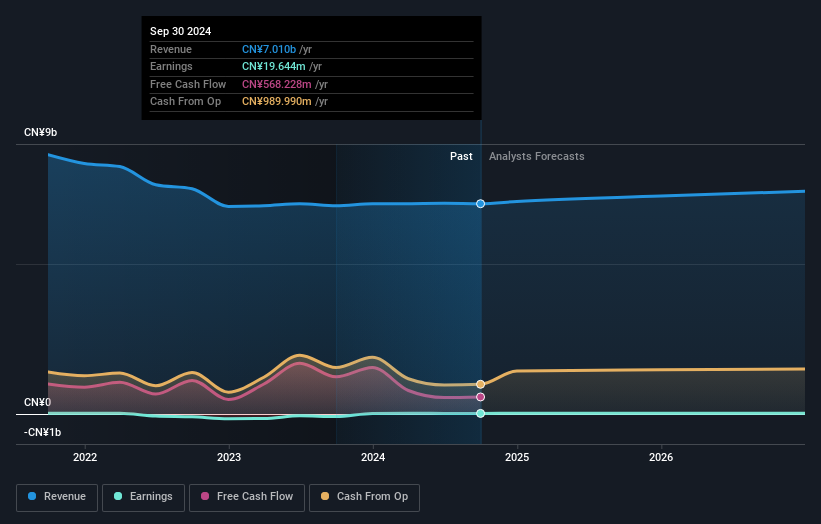The width and height of the screenshot is (821, 524).
Task: Click the teal Earnings data point marker
Action: point(480,414)
